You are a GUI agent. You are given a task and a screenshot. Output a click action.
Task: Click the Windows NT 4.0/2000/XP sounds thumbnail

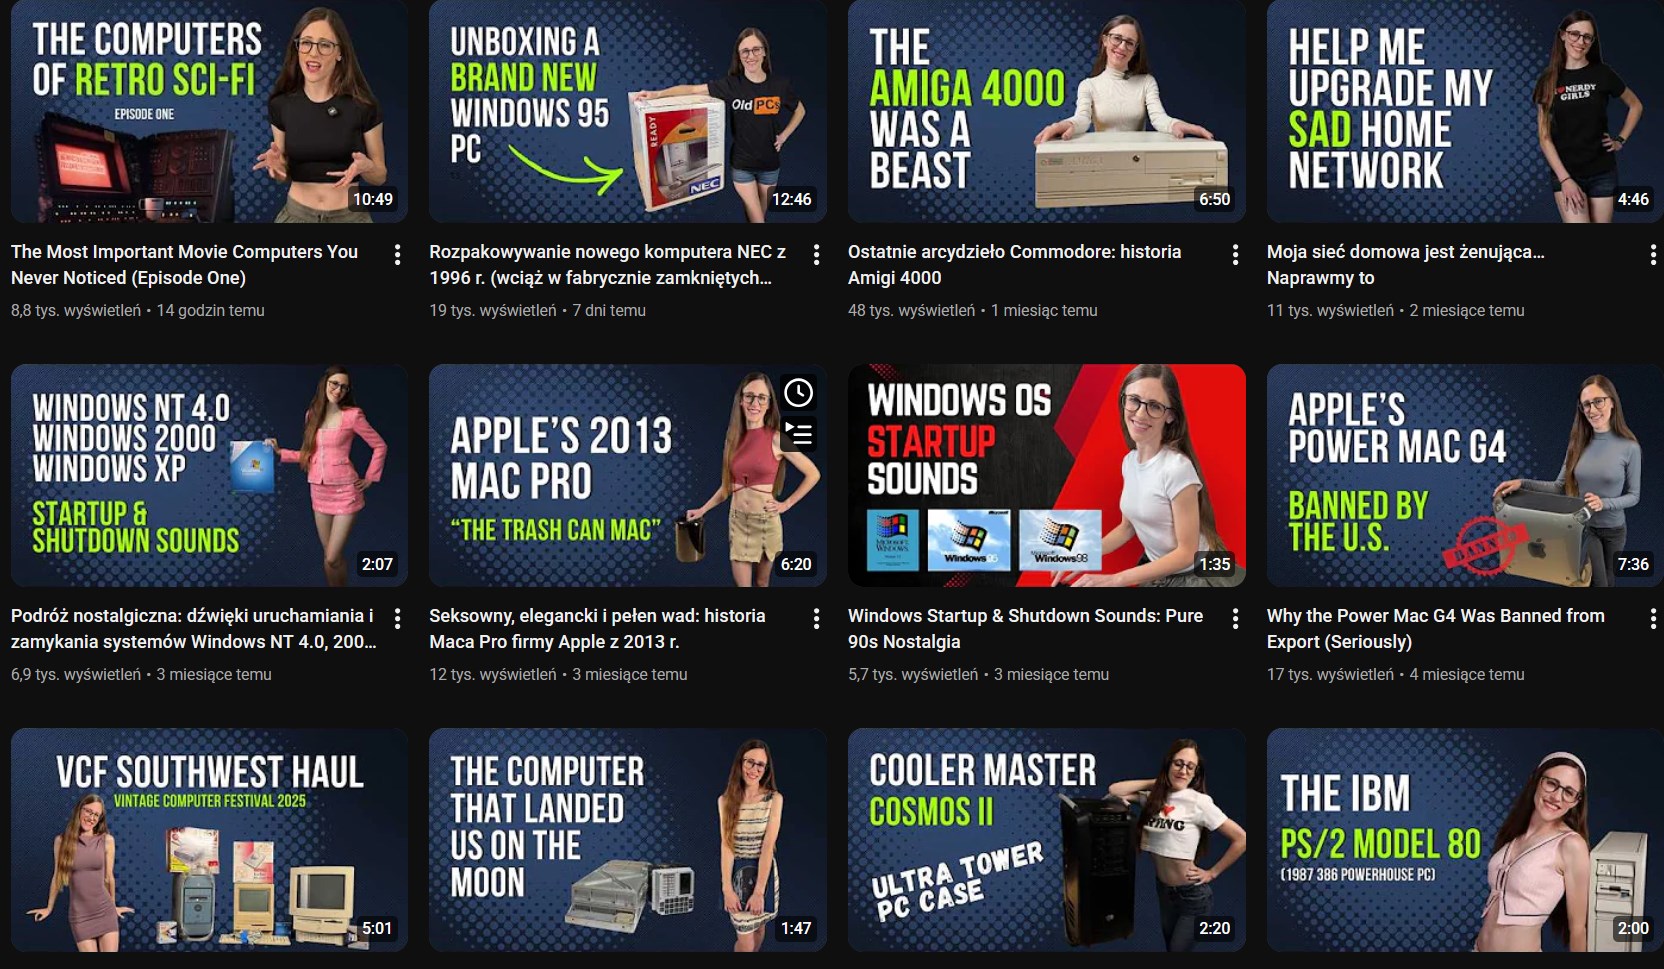pyautogui.click(x=209, y=475)
